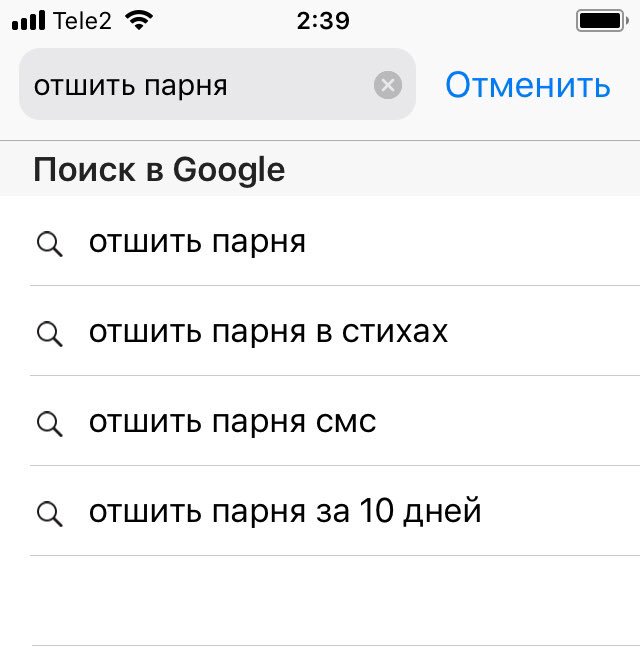
Task: Tap the magnifier icon beside "отшить парня" suggestion
Action: pos(50,244)
